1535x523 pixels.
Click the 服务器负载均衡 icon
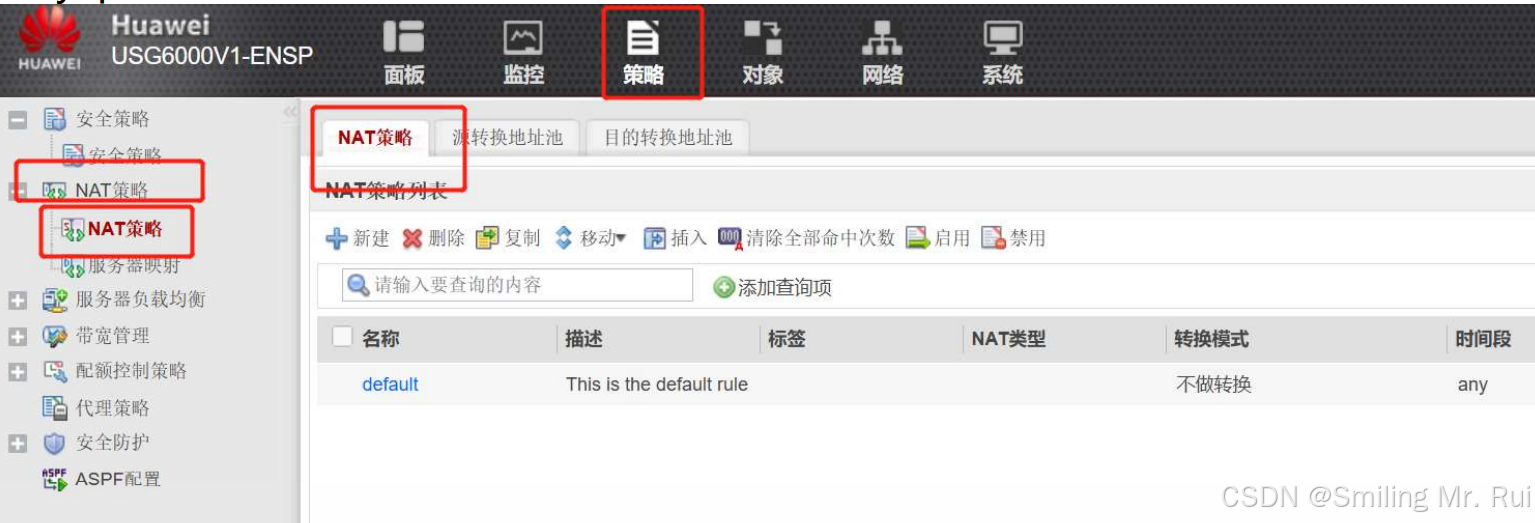54,300
